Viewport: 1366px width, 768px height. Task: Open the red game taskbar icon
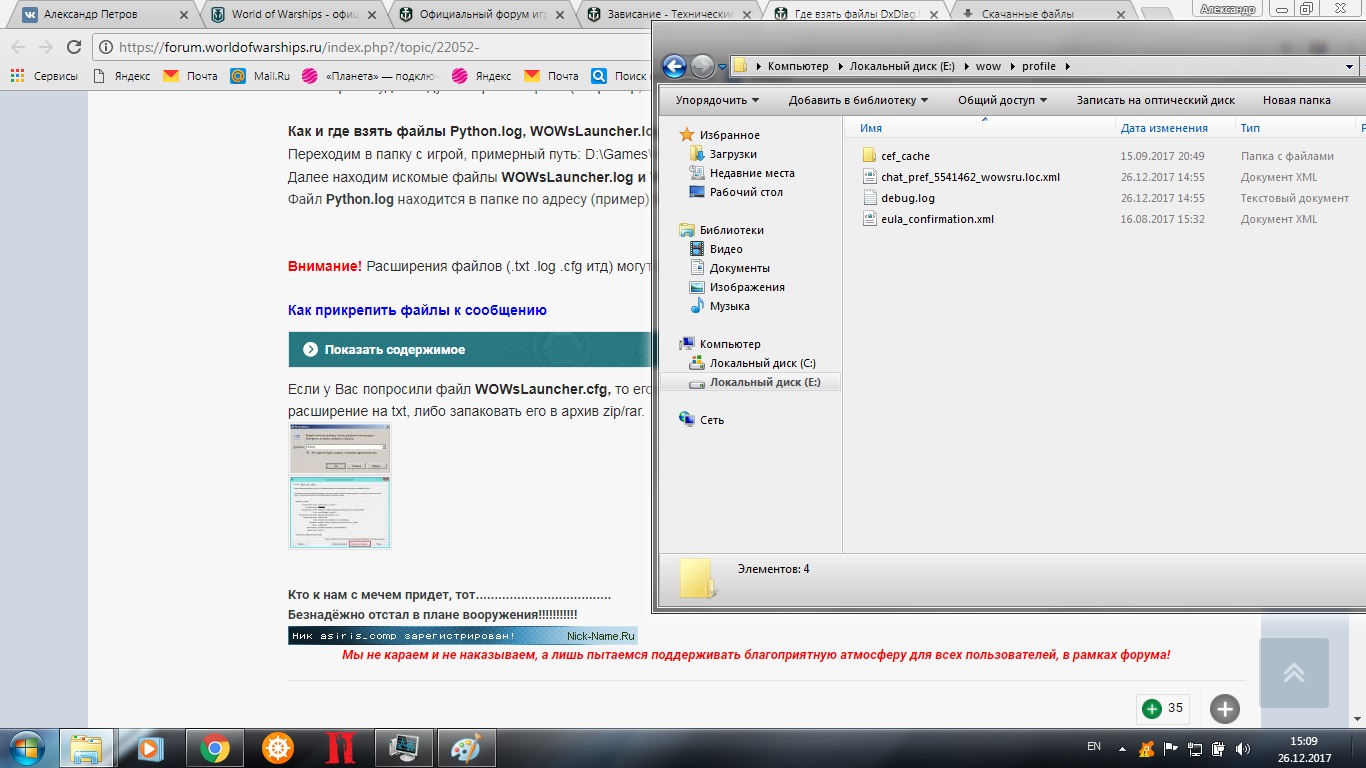point(340,748)
